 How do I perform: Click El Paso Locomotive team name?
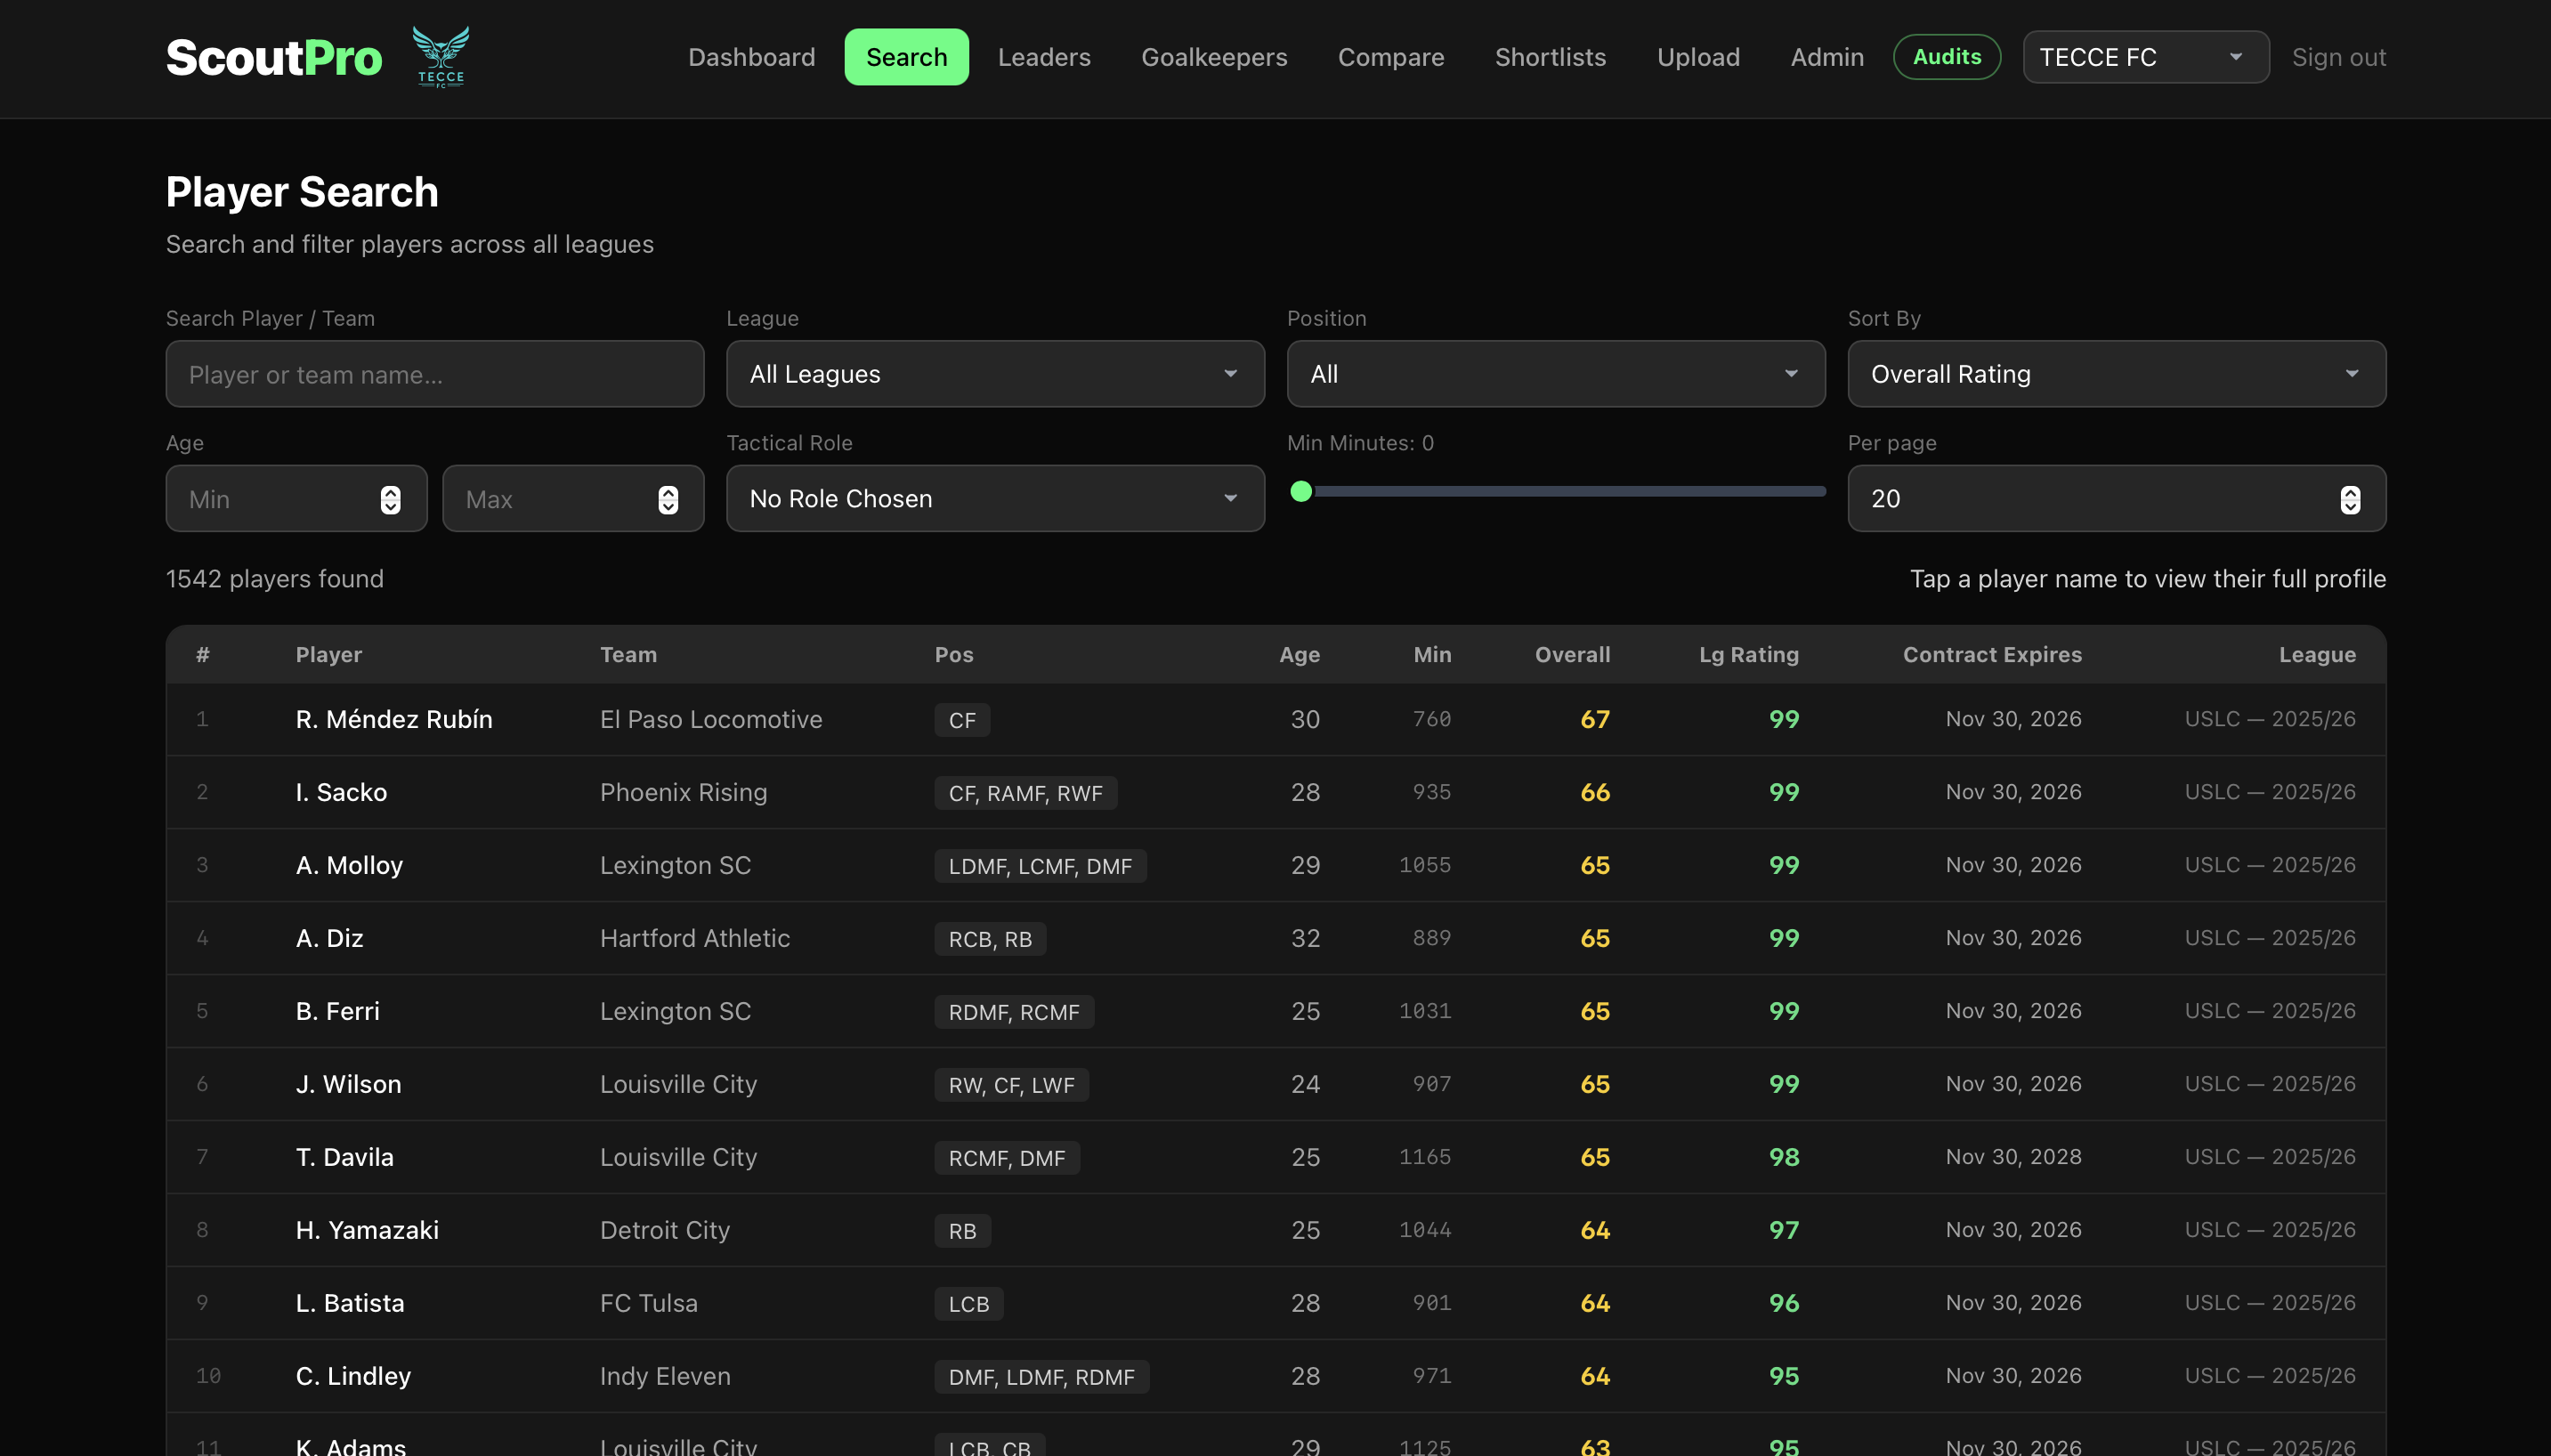click(711, 719)
